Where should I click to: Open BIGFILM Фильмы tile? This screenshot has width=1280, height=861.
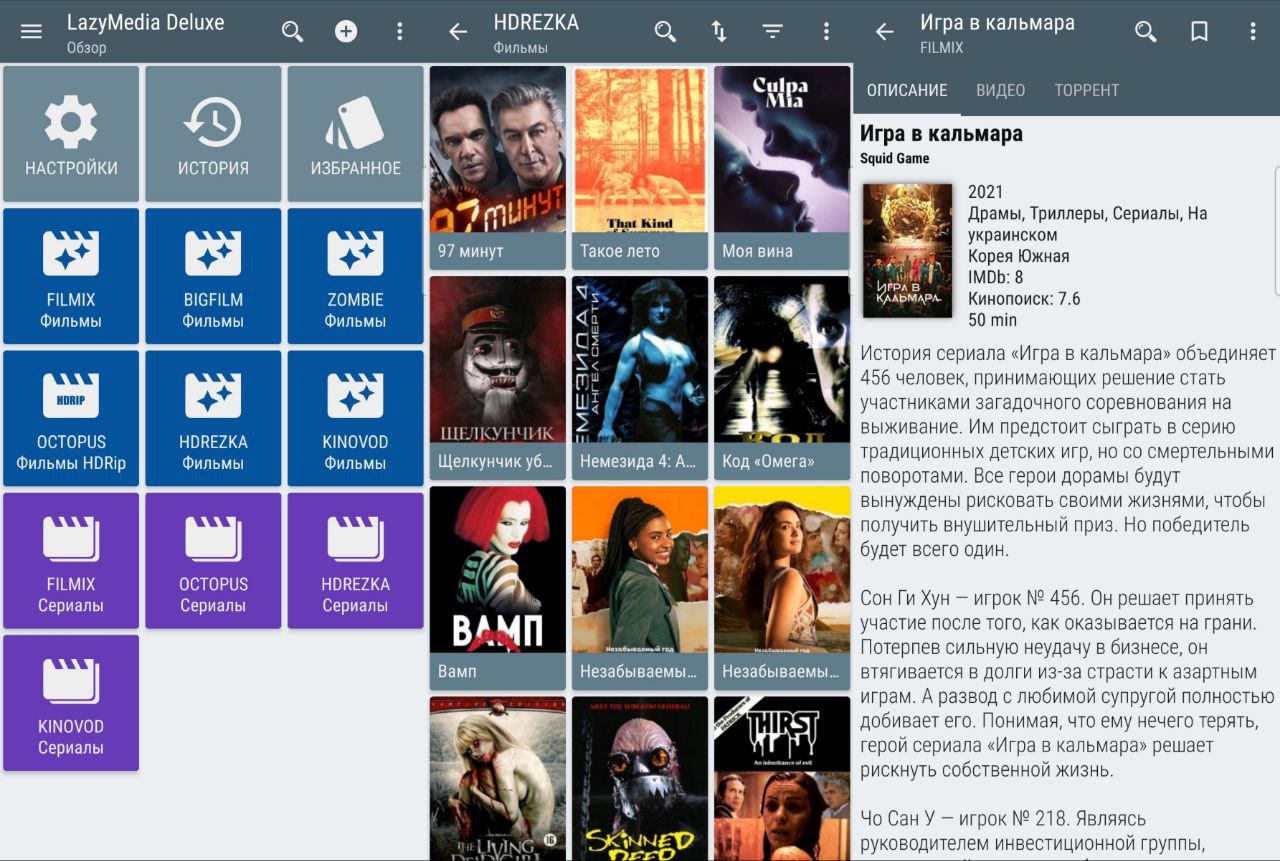pyautogui.click(x=213, y=276)
